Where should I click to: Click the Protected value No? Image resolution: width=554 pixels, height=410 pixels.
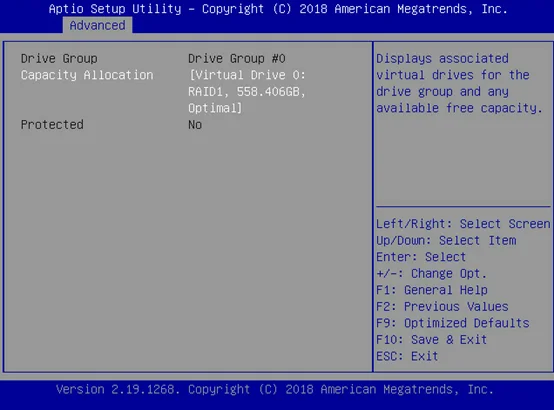(x=195, y=124)
